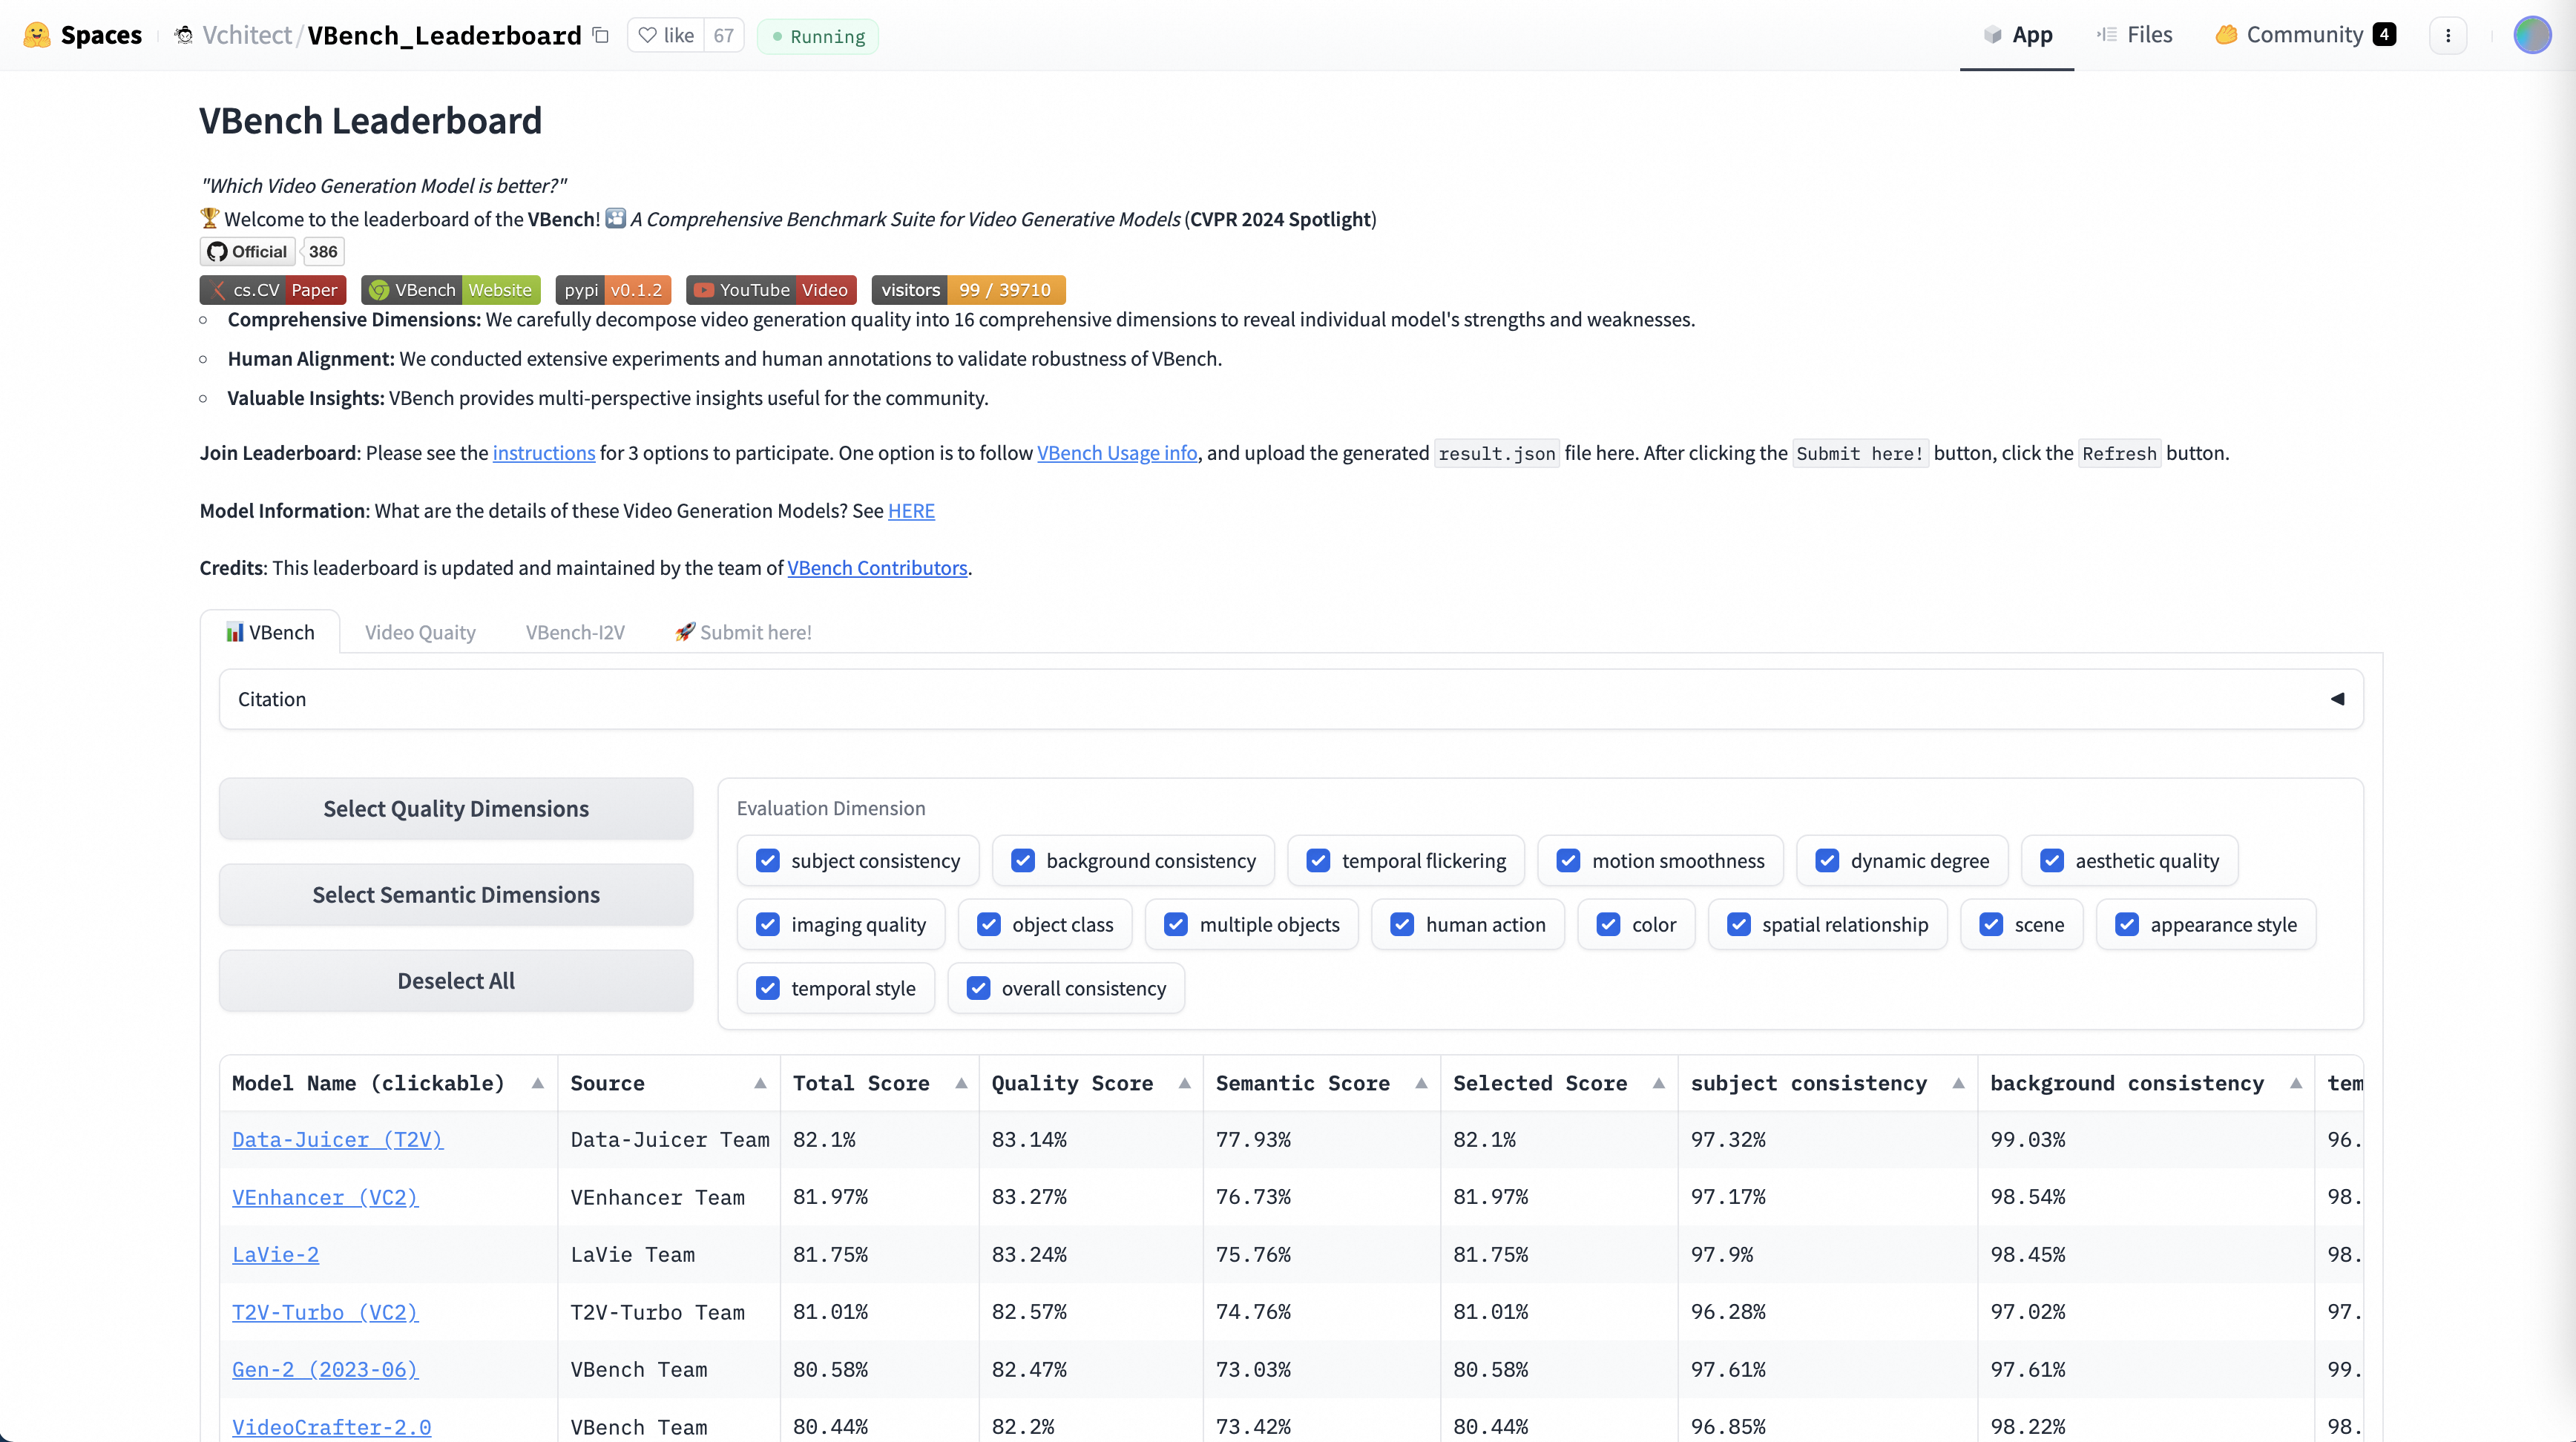Open the cs.CV Paper badge
The height and width of the screenshot is (1442, 2576).
pyautogui.click(x=273, y=290)
